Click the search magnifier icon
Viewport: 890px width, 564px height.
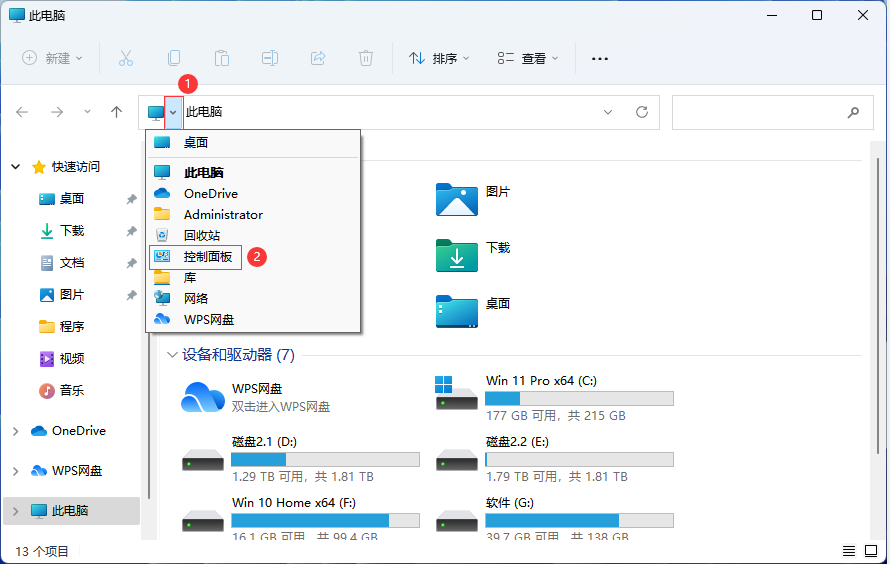coord(853,112)
